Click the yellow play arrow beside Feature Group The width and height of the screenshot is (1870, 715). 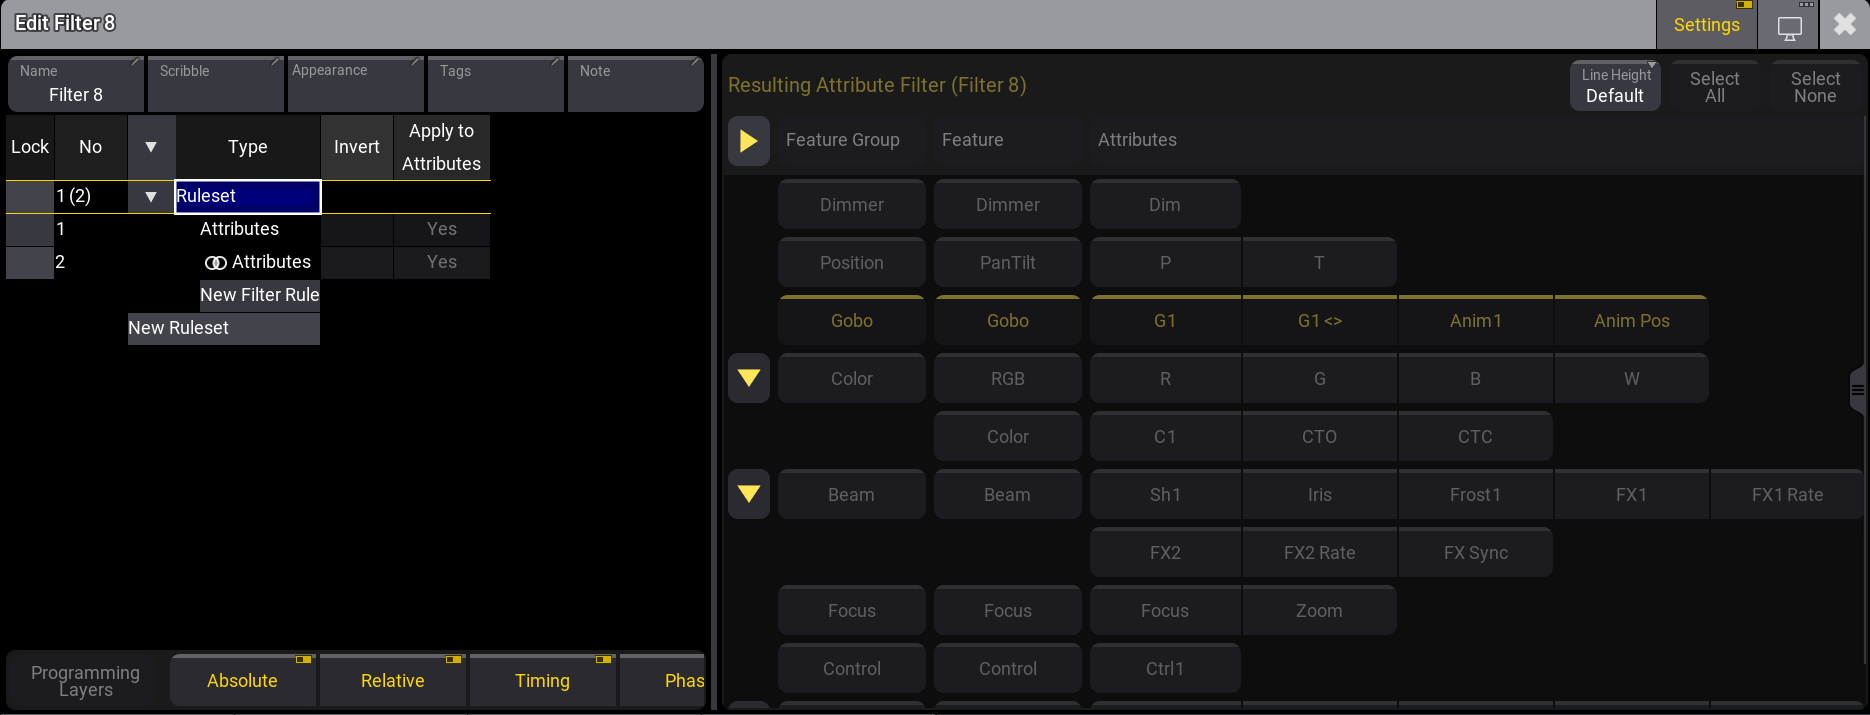click(748, 141)
